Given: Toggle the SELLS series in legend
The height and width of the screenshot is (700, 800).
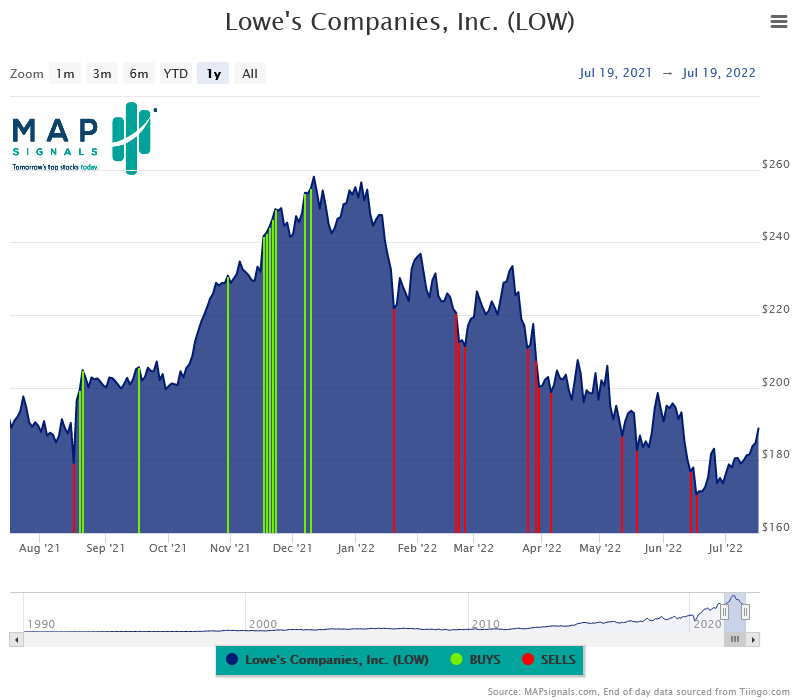Looking at the screenshot, I should point(549,660).
